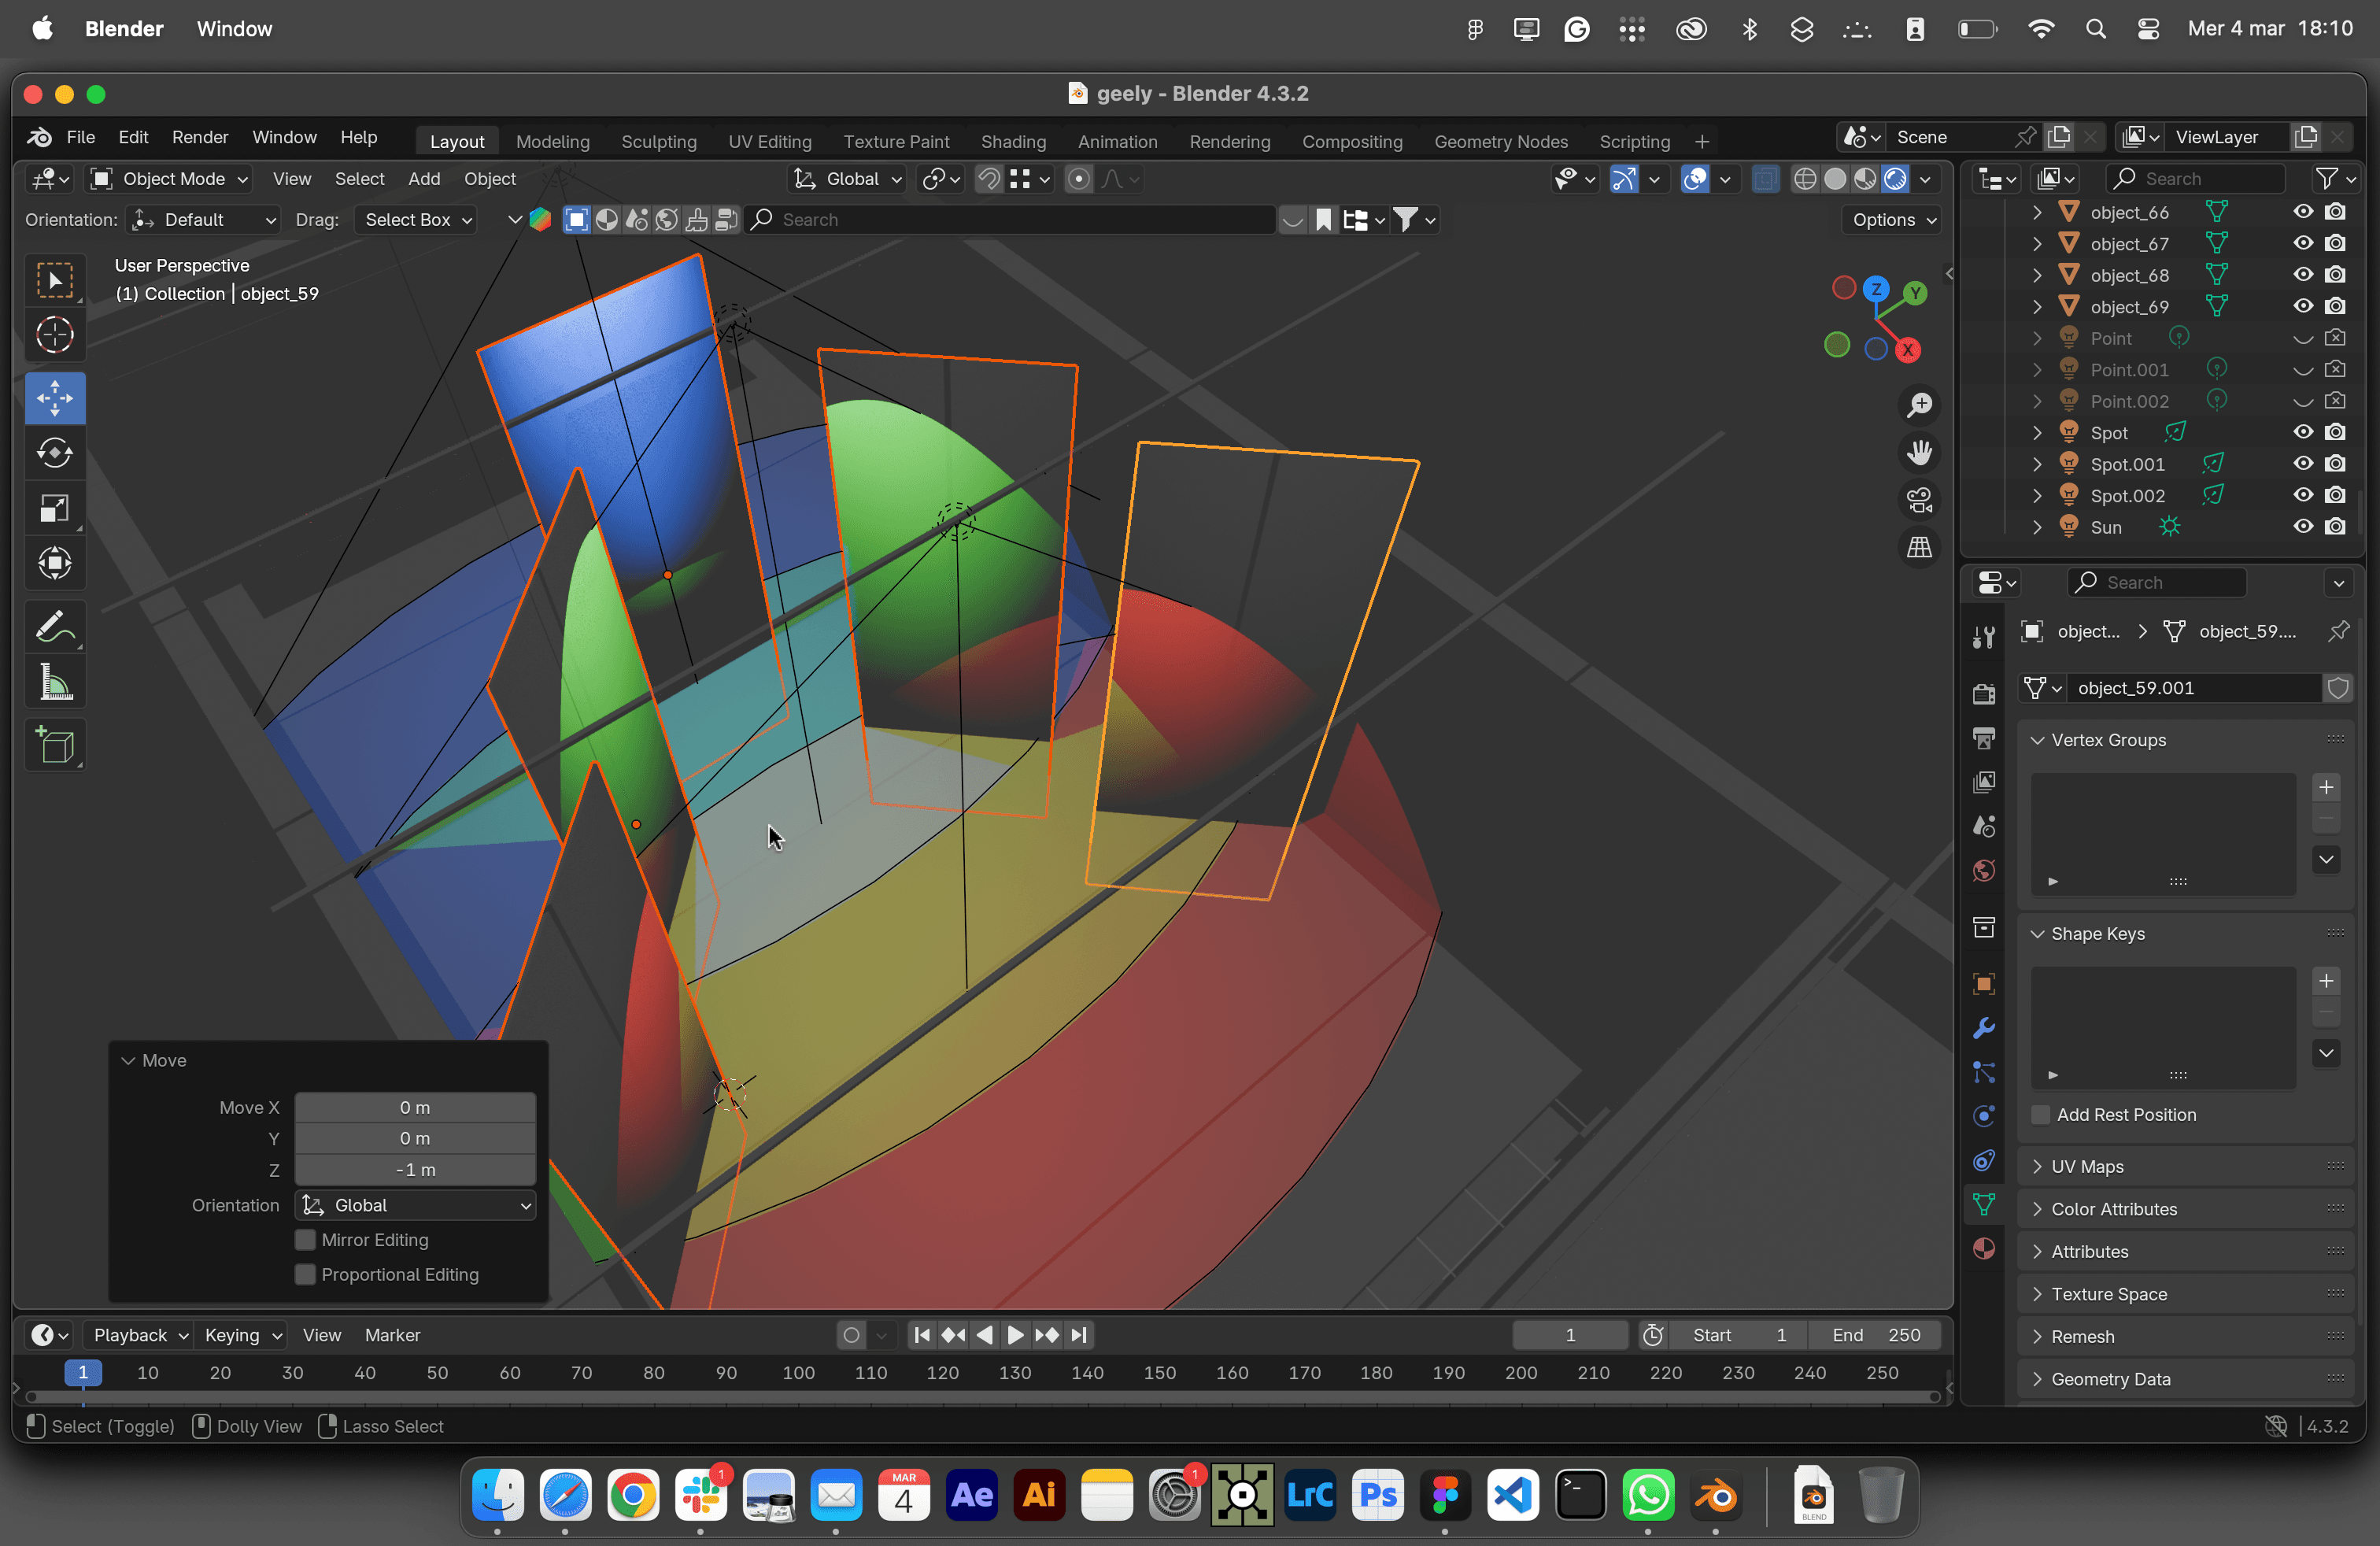The image size is (2380, 1546).
Task: Enable the Mirror Editing checkbox
Action: click(x=306, y=1240)
